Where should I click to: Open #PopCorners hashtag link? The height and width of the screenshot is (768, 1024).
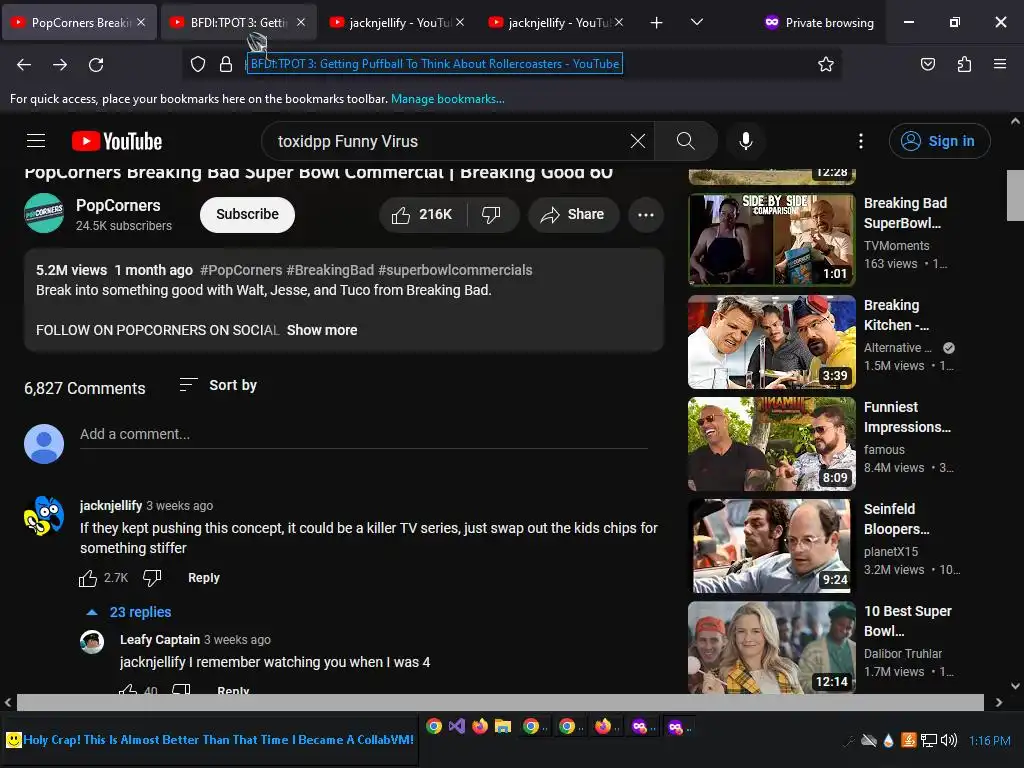click(x=241, y=270)
